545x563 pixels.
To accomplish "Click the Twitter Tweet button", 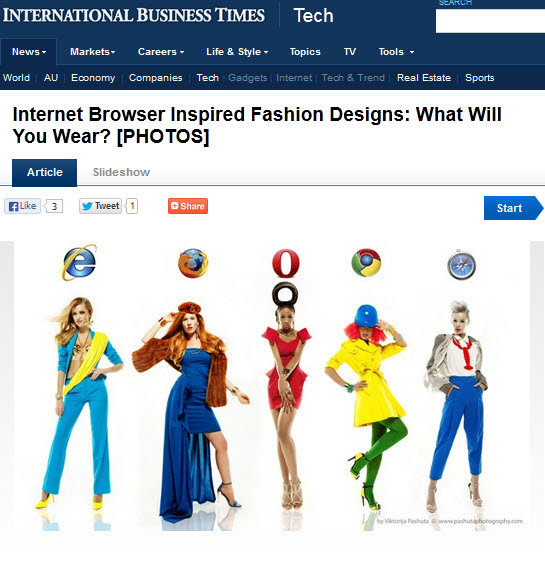I will [101, 206].
